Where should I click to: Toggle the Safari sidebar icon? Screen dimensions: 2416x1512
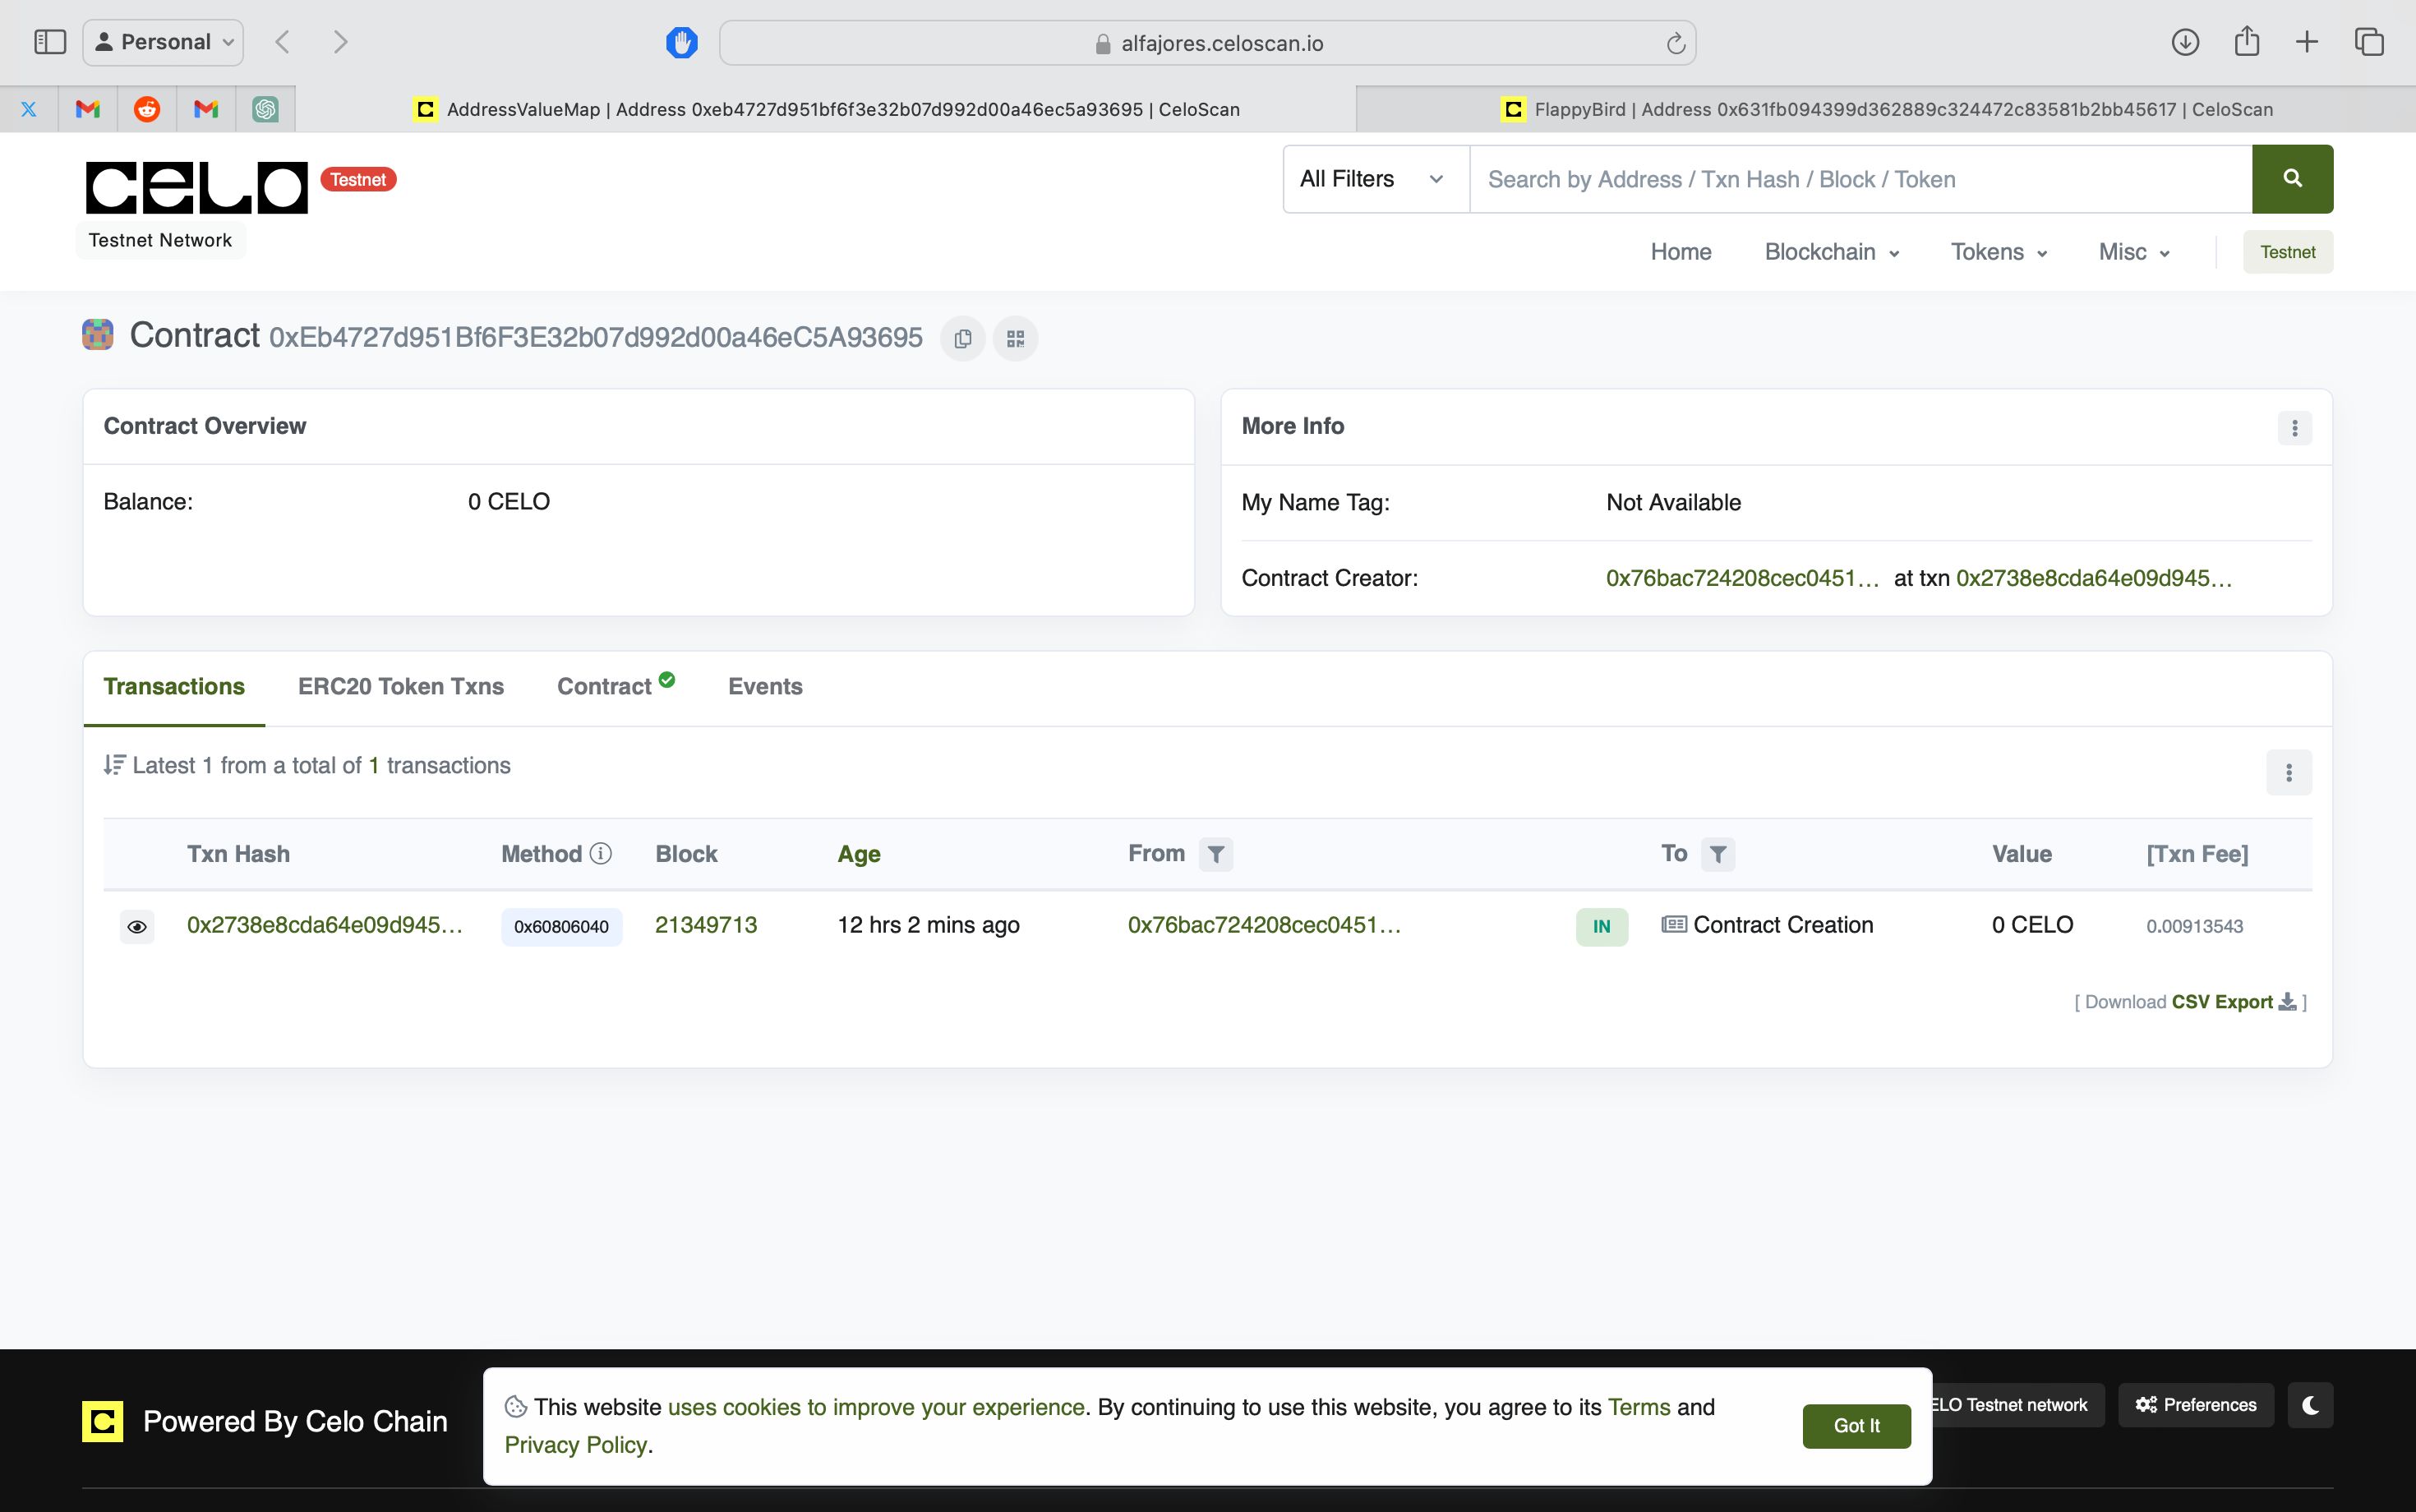(x=50, y=42)
